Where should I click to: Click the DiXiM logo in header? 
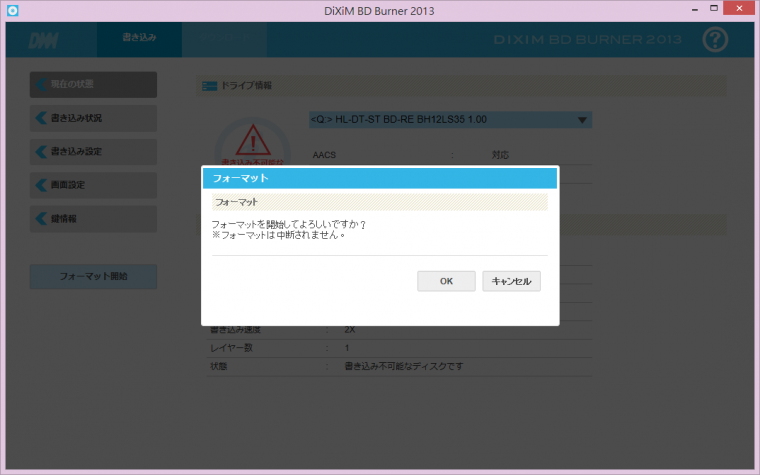43,41
